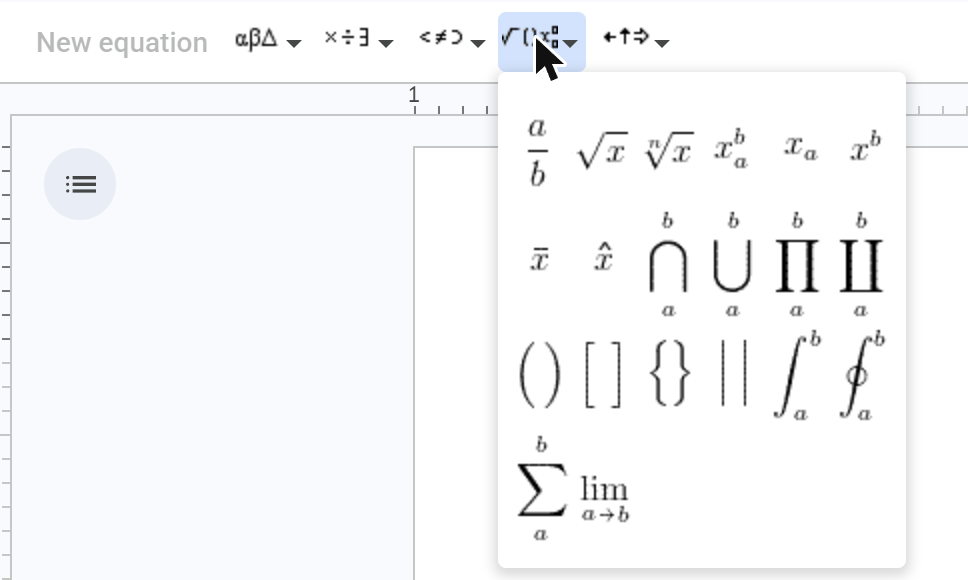
Task: Insert the summation from a to b
Action: point(541,489)
